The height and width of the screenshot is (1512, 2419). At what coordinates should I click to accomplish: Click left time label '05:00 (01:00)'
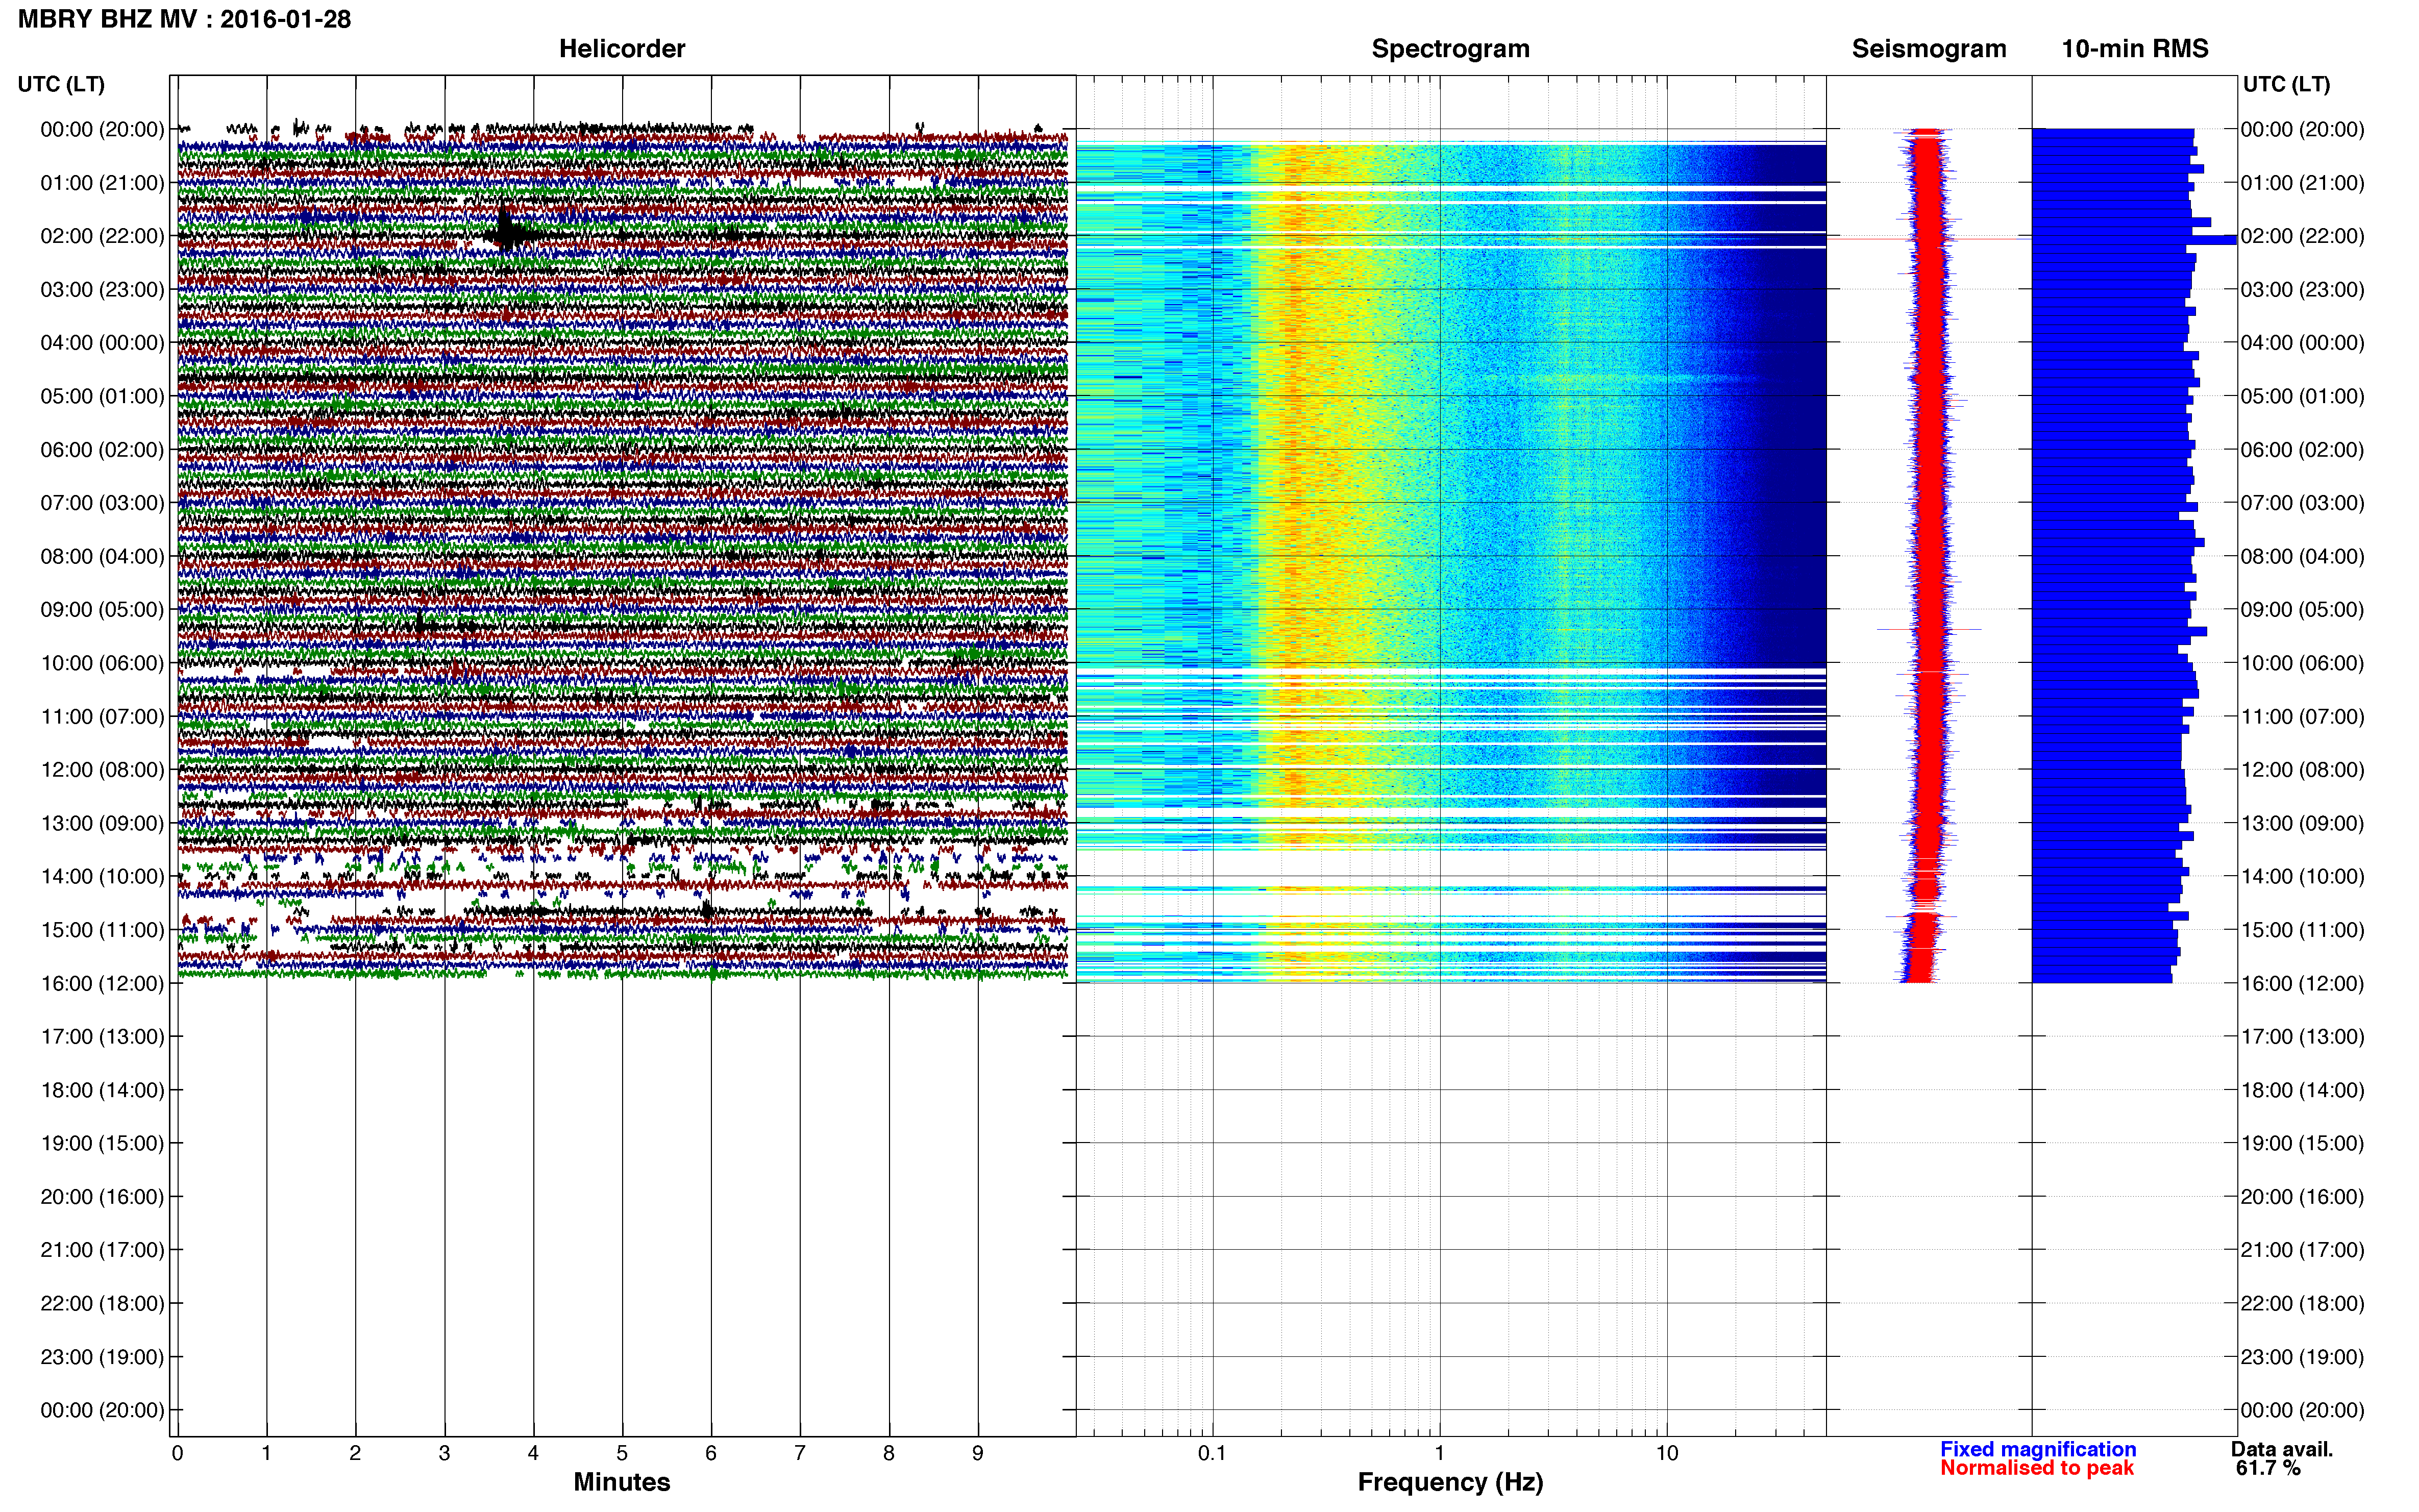102,396
